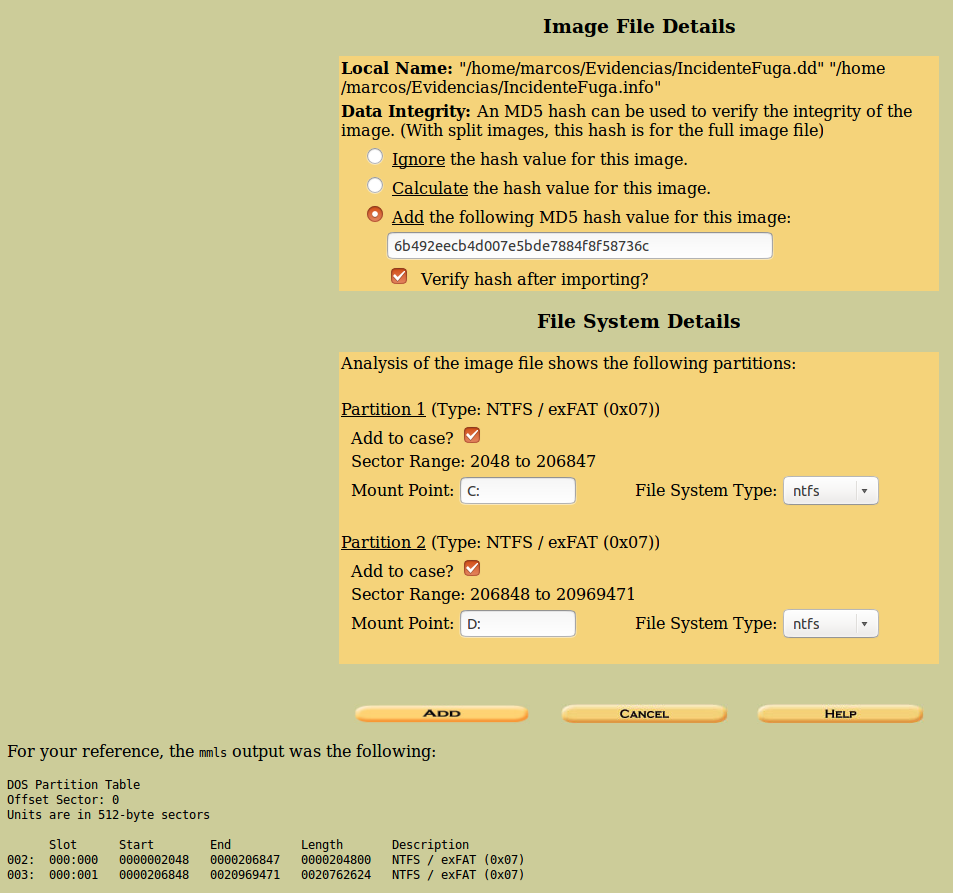Viewport: 953px width, 893px height.
Task: Open Help using the Help button
Action: [840, 714]
